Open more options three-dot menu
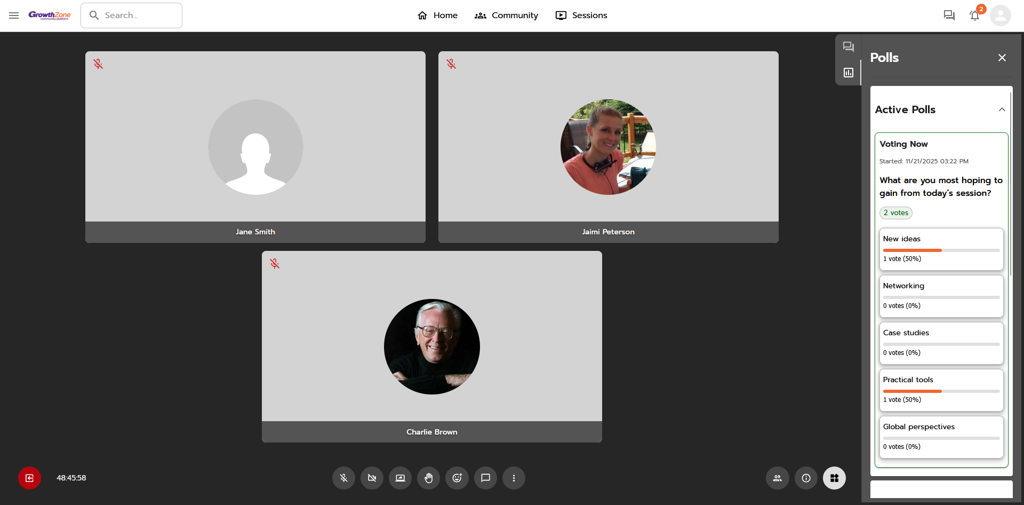Screen dimensions: 1024x505 (x=514, y=478)
